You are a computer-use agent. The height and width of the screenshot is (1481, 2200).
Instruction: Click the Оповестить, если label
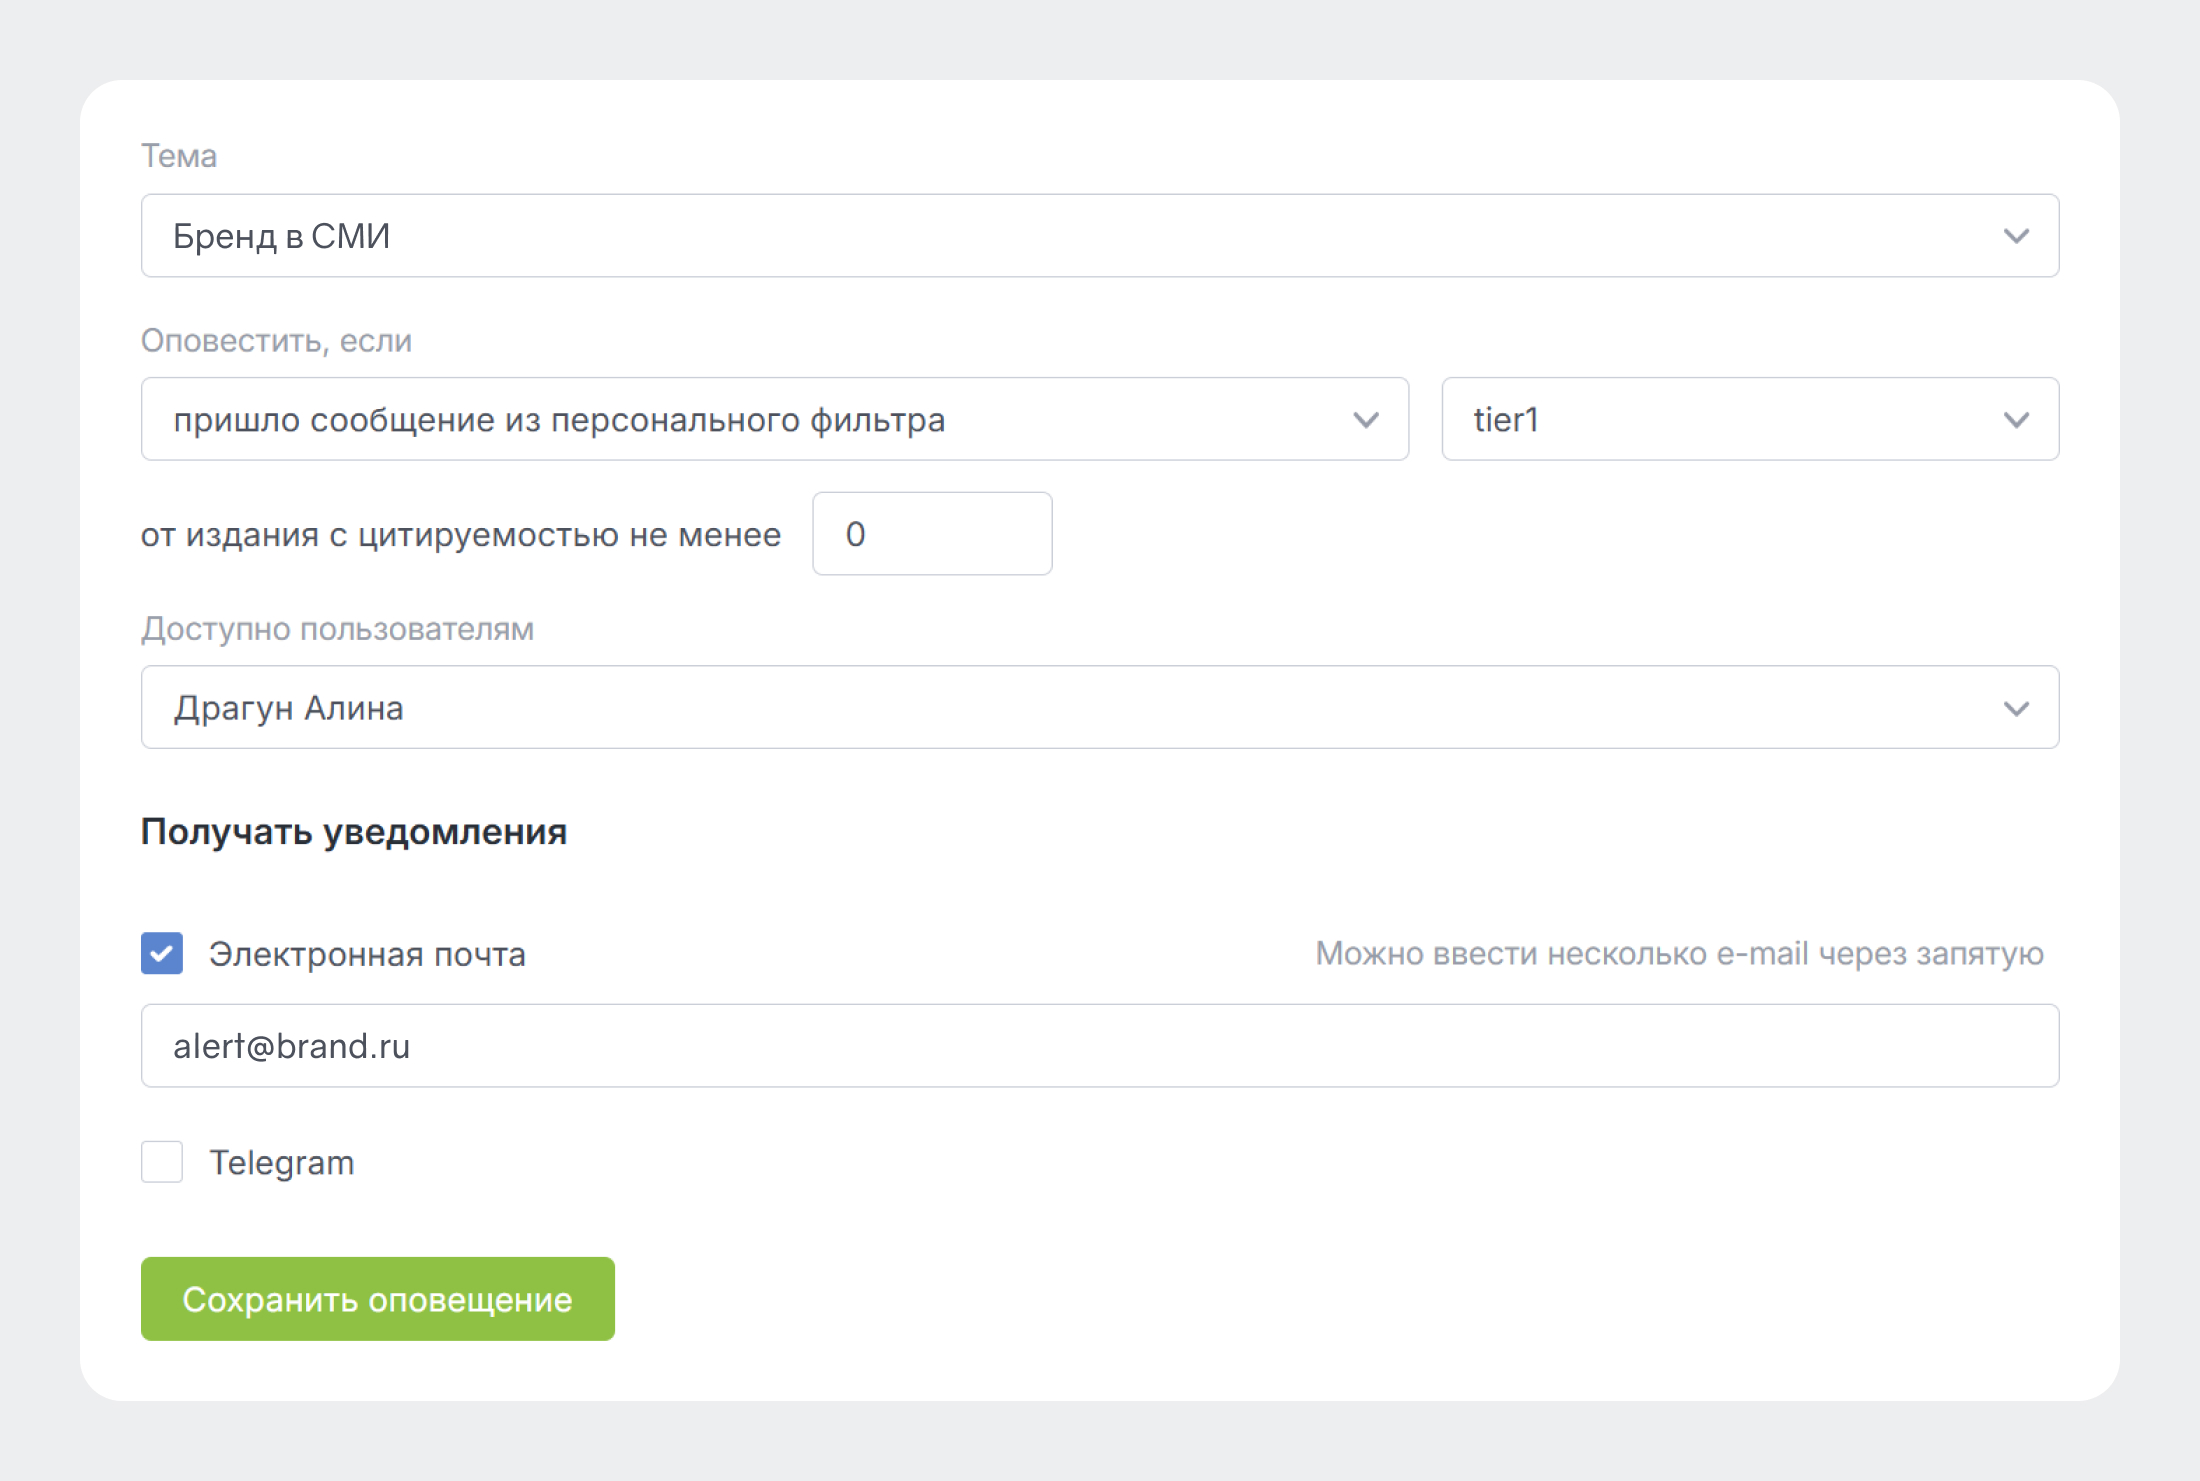point(276,341)
